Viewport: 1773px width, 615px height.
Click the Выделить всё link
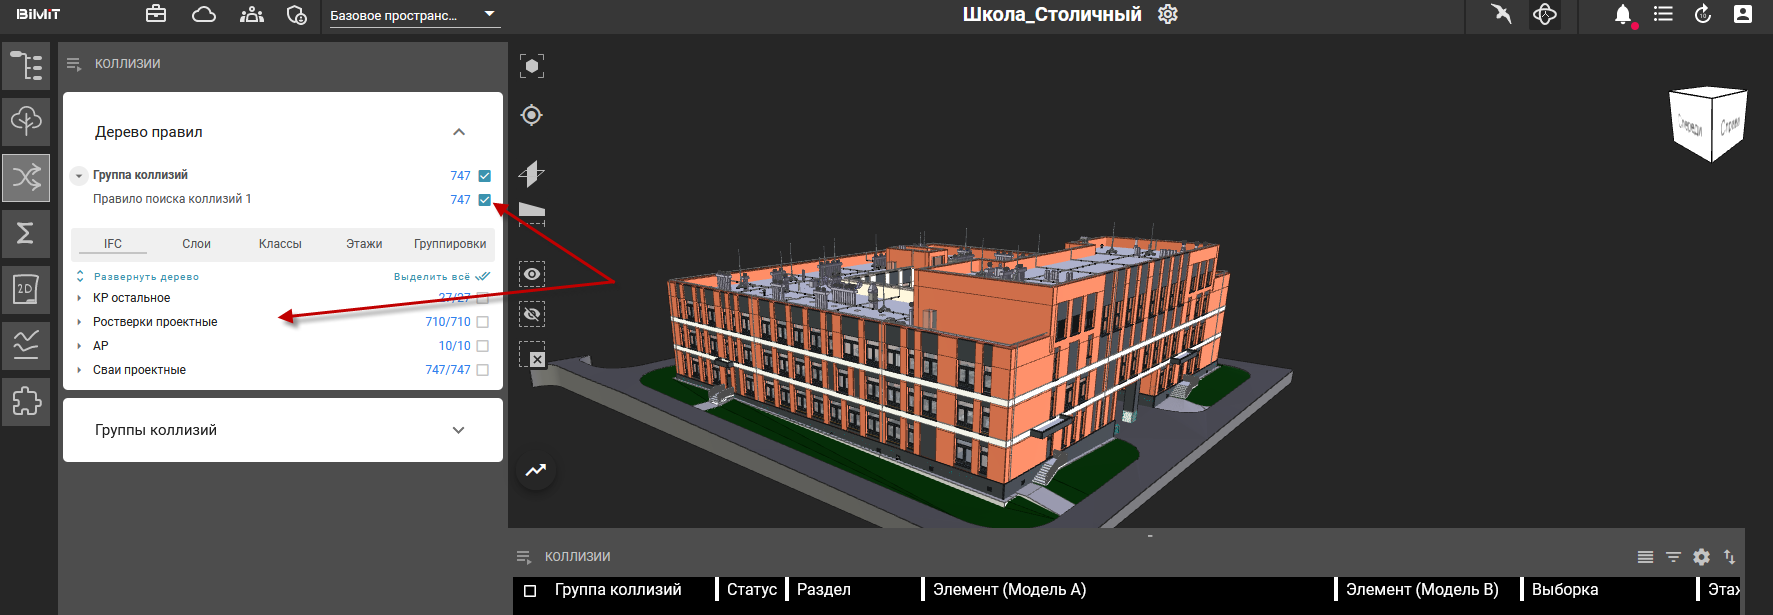[432, 277]
